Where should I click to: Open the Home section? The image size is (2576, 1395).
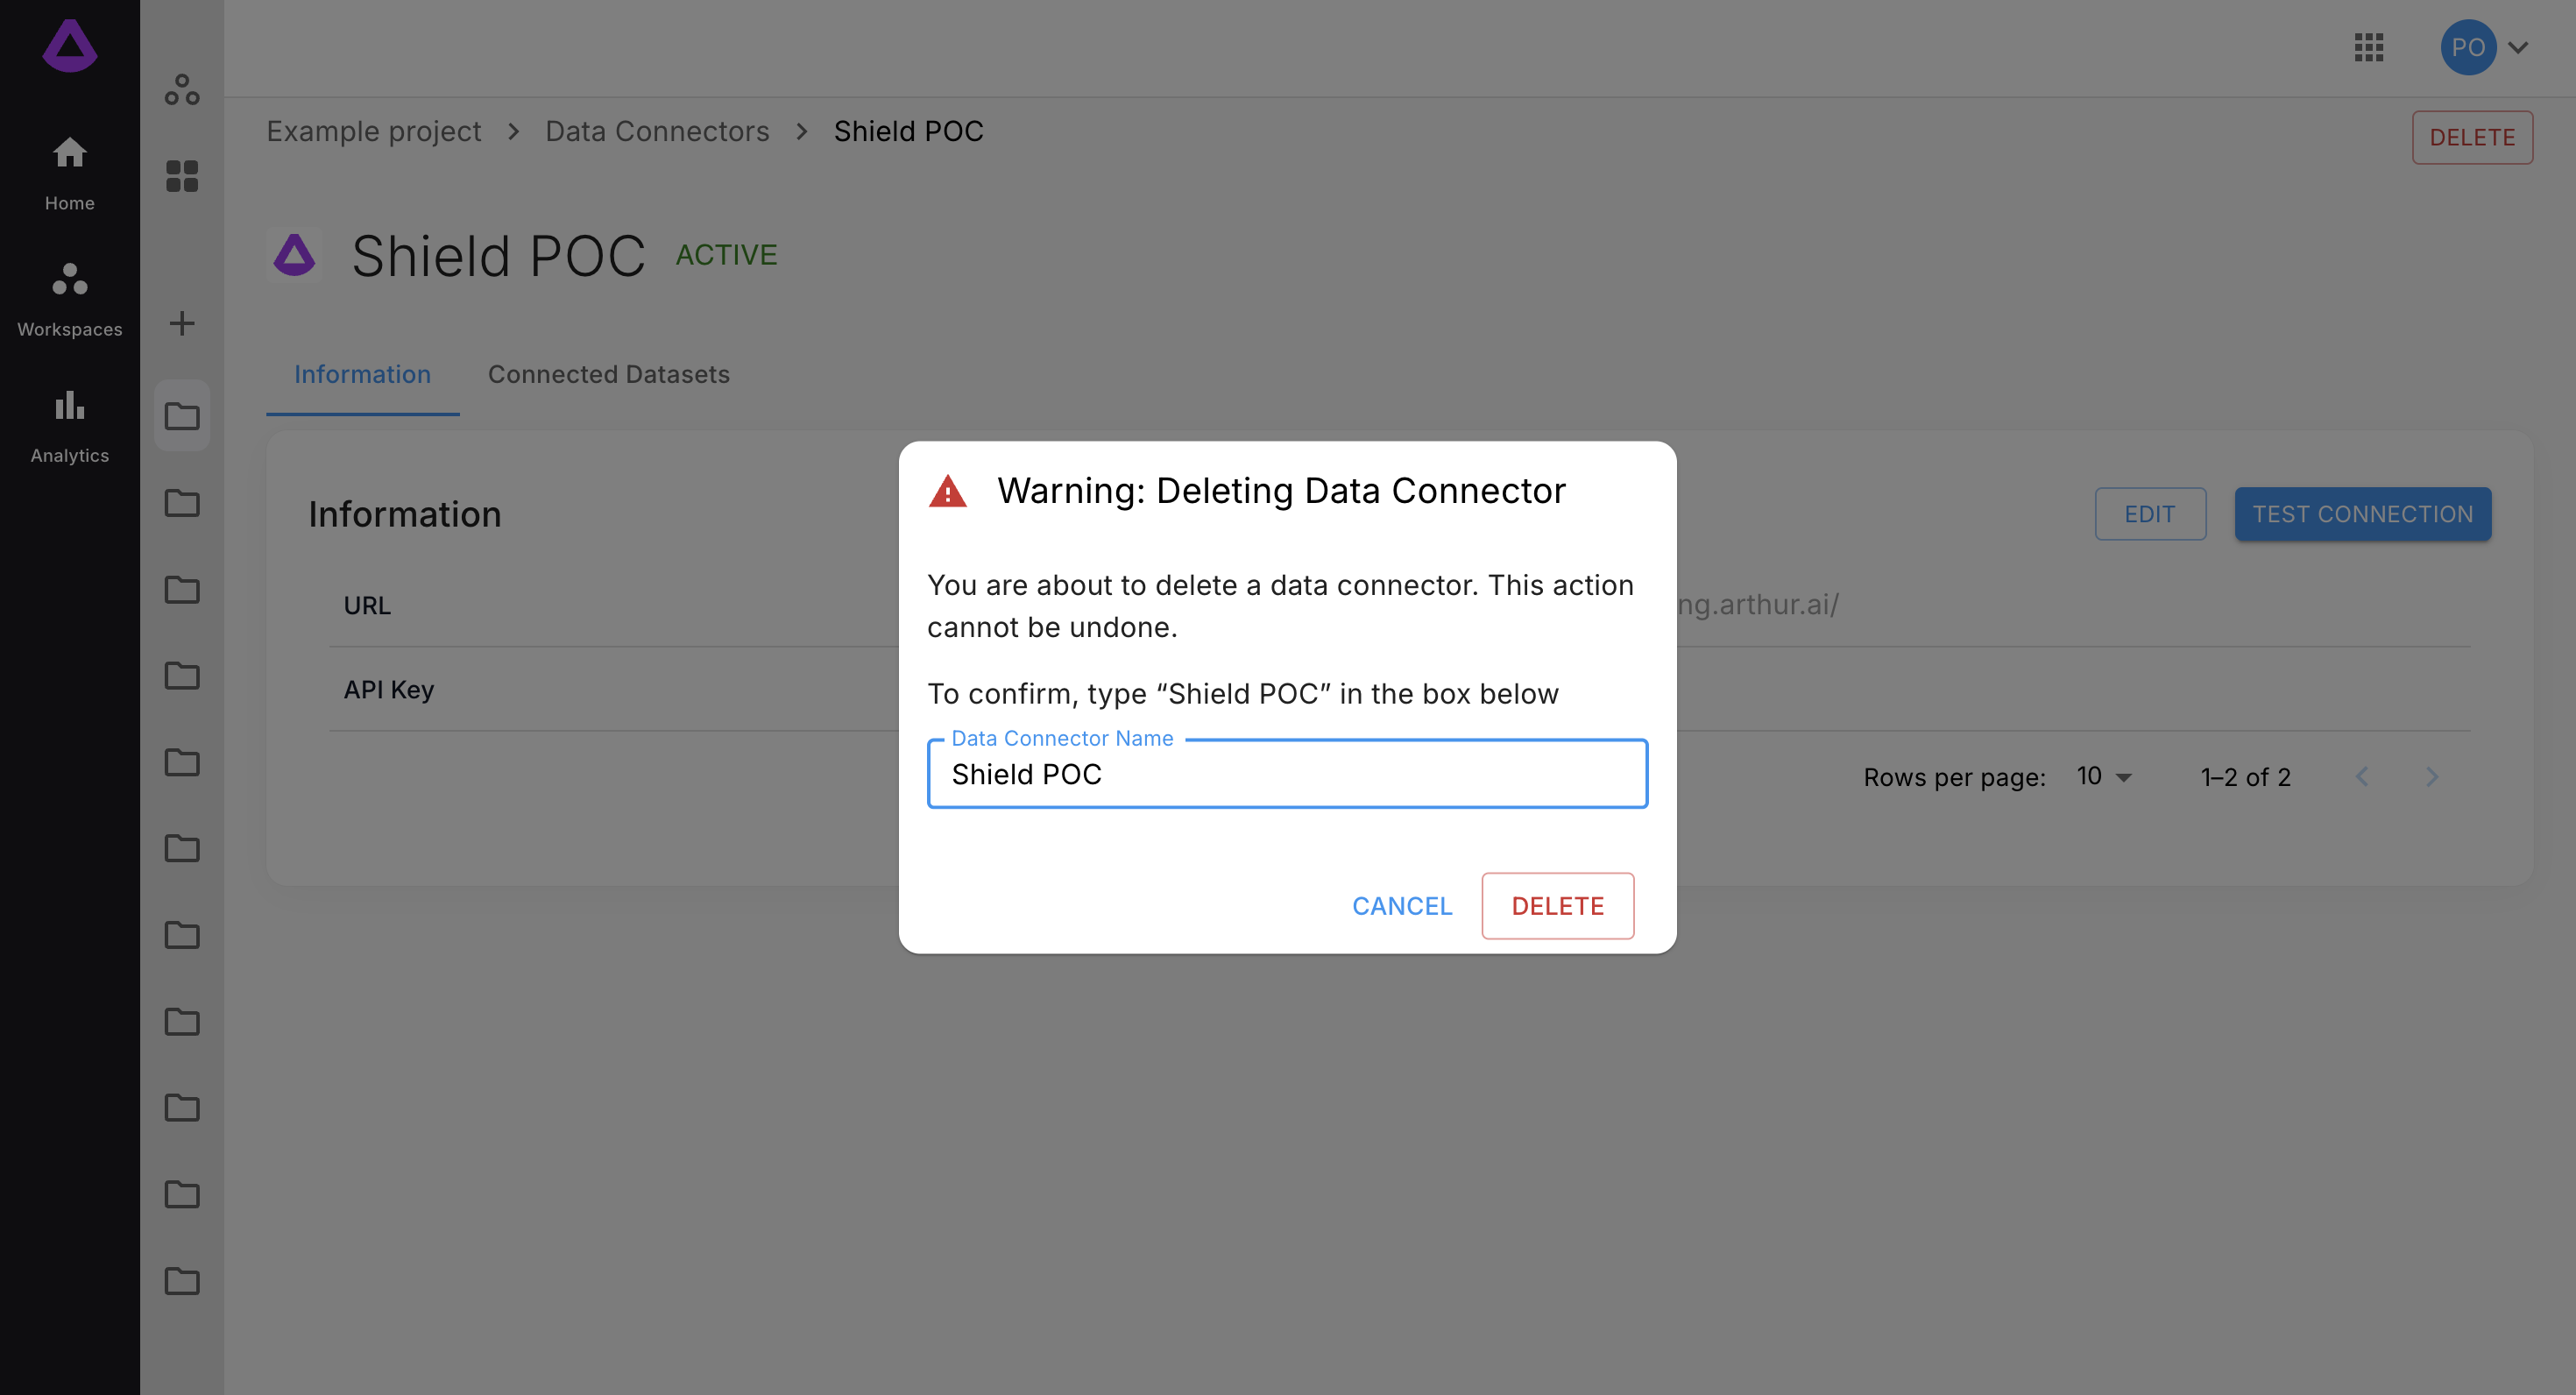[x=70, y=174]
